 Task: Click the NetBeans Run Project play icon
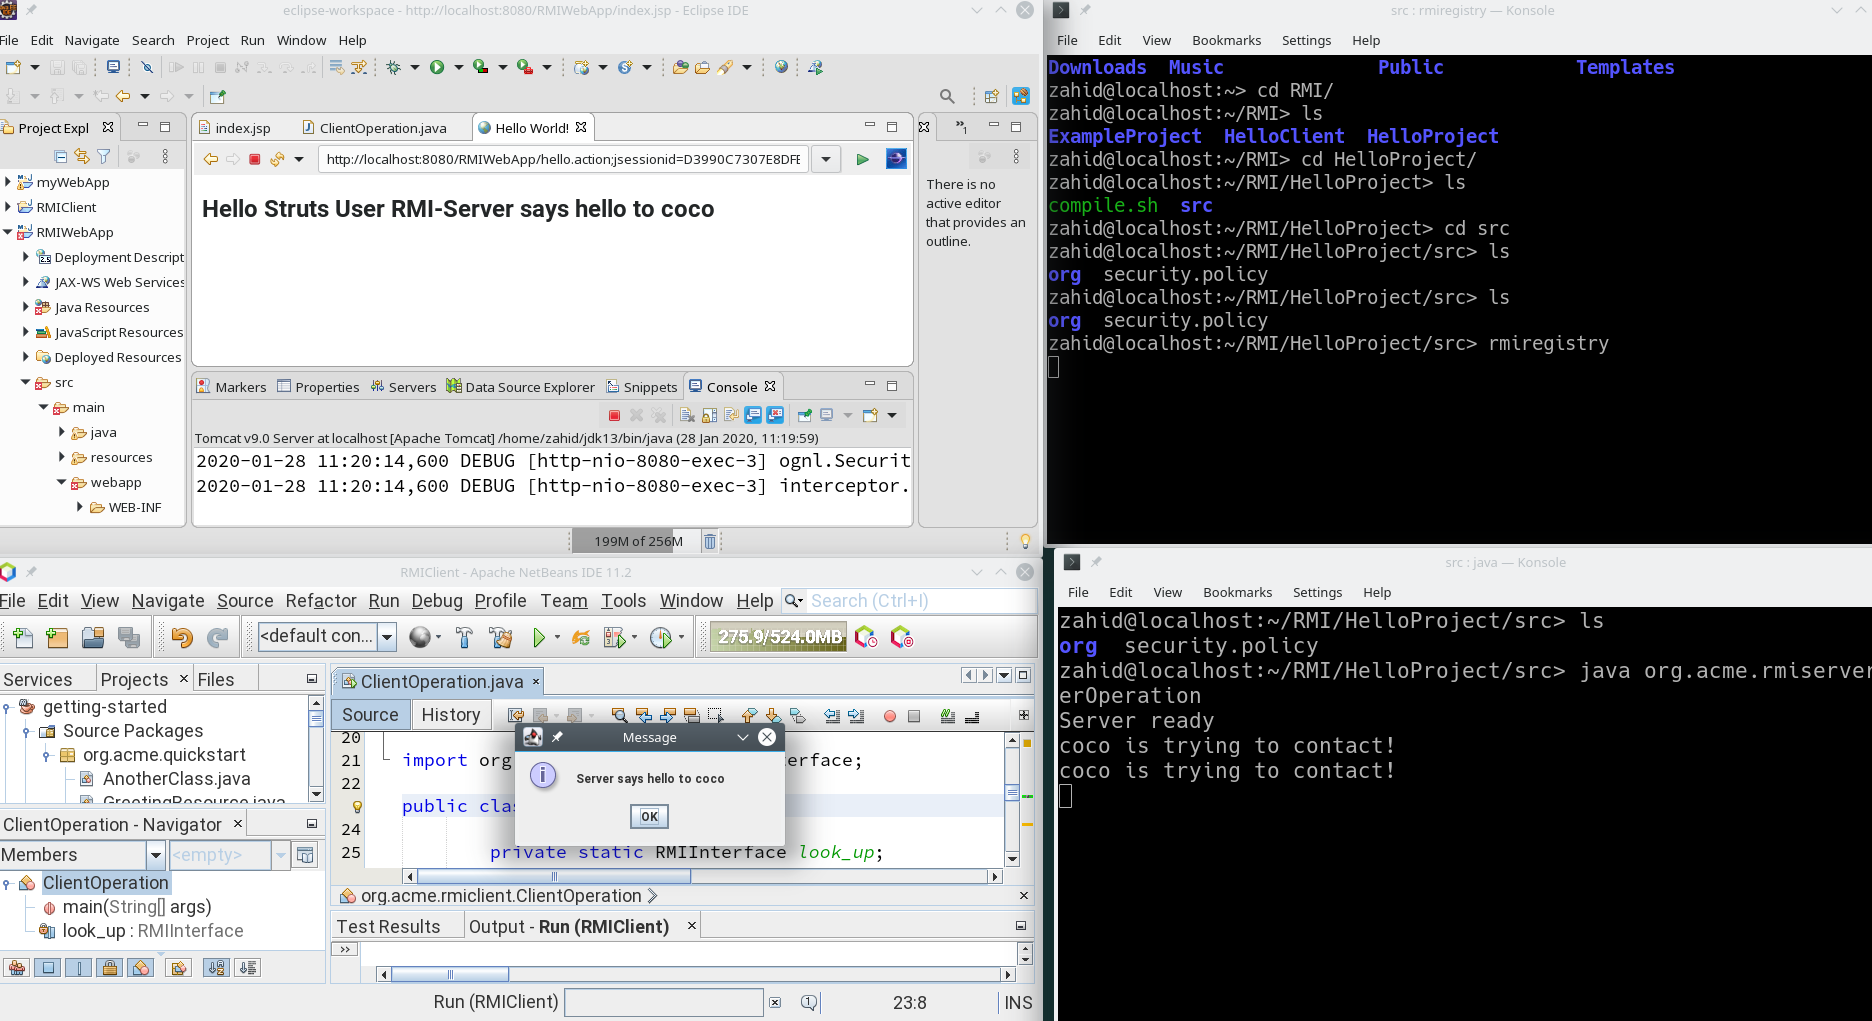coord(539,637)
